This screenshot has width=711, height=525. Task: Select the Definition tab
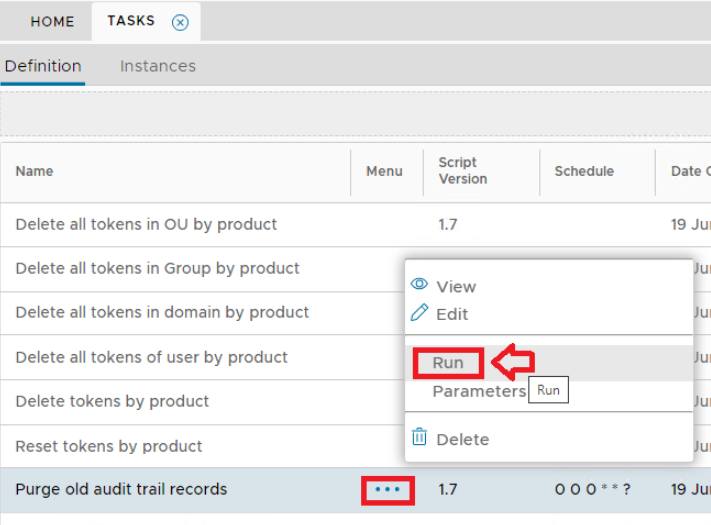point(43,66)
